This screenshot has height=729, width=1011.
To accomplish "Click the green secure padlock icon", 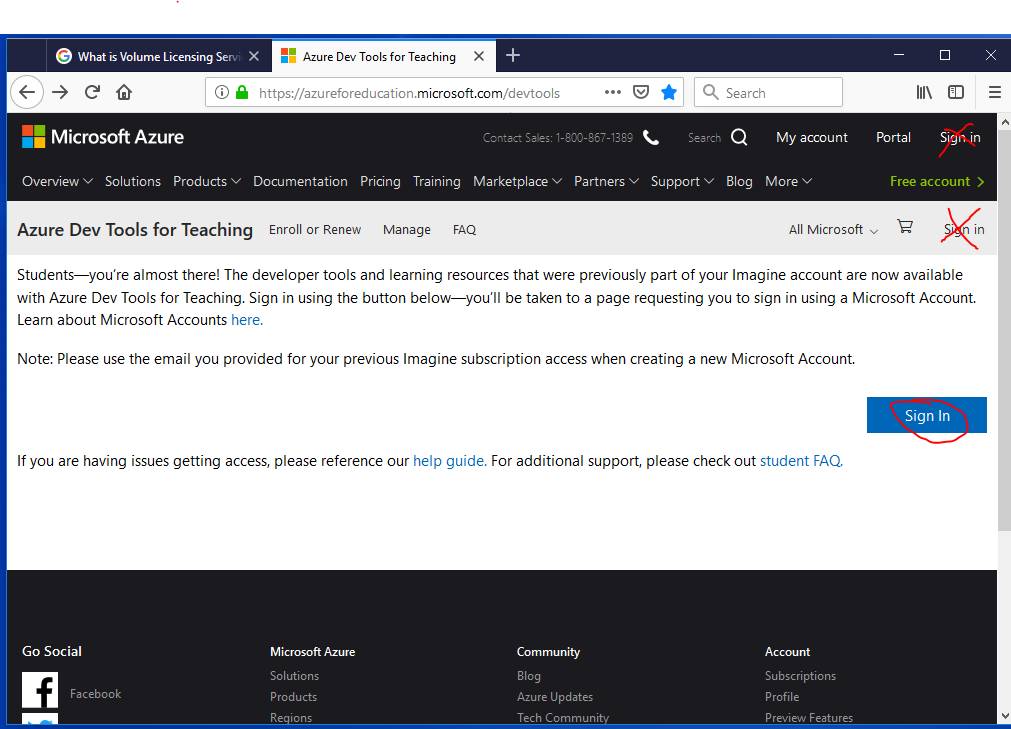I will click(x=242, y=92).
